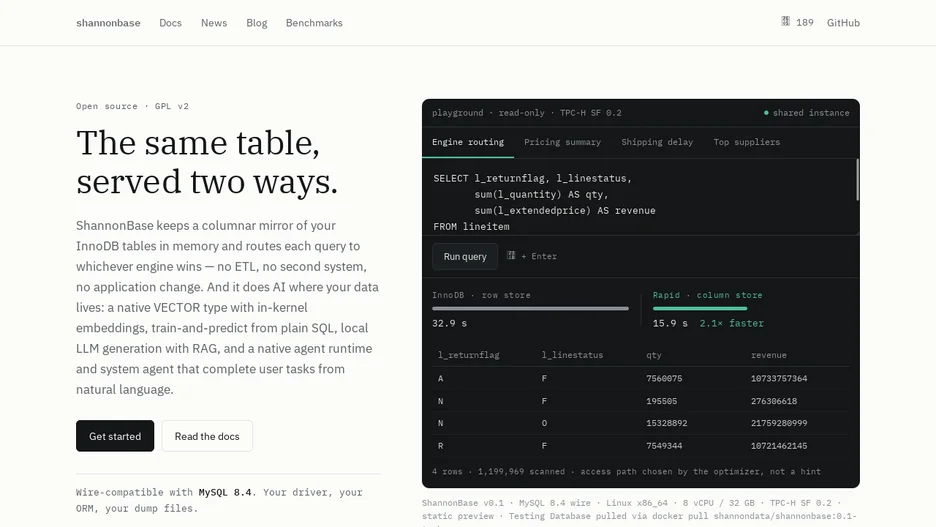The width and height of the screenshot is (936, 527).
Task: Click the playground read-only TPC-H header text
Action: [526, 113]
